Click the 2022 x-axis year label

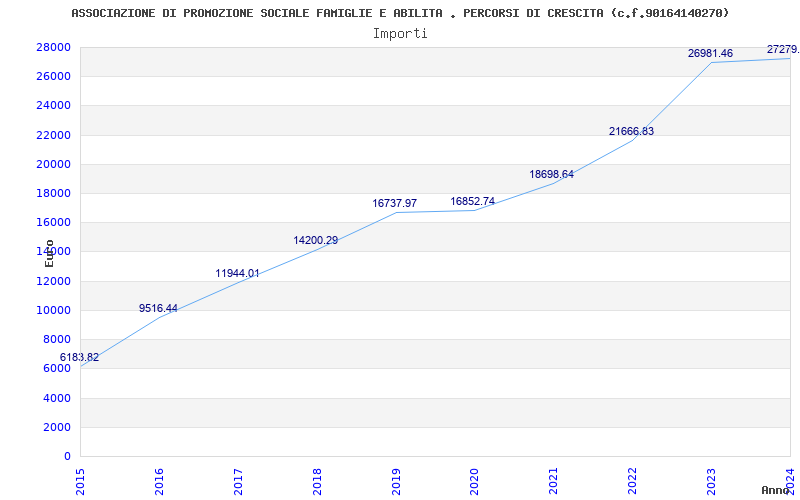tap(633, 482)
